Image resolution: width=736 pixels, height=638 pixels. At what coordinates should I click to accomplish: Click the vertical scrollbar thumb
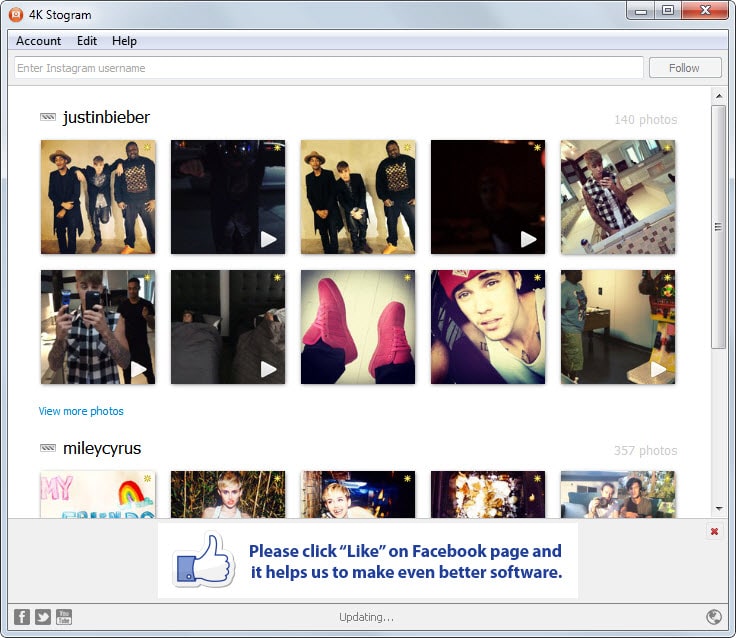719,227
